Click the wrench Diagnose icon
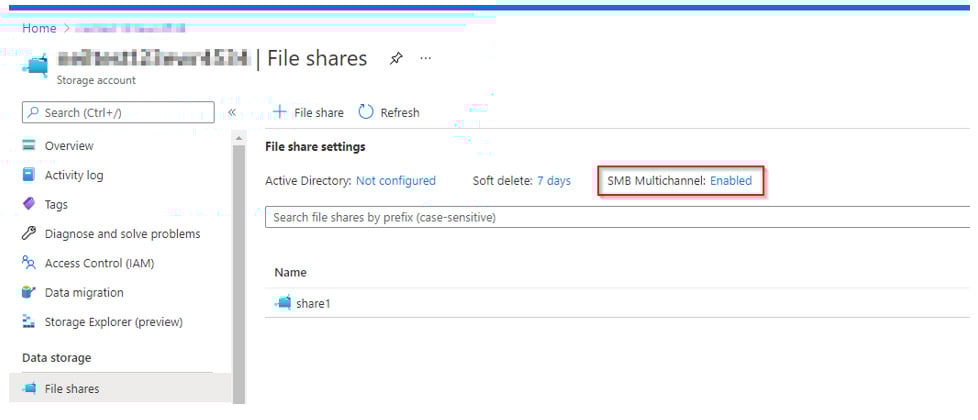Image resolution: width=978 pixels, height=420 pixels. pyautogui.click(x=29, y=233)
